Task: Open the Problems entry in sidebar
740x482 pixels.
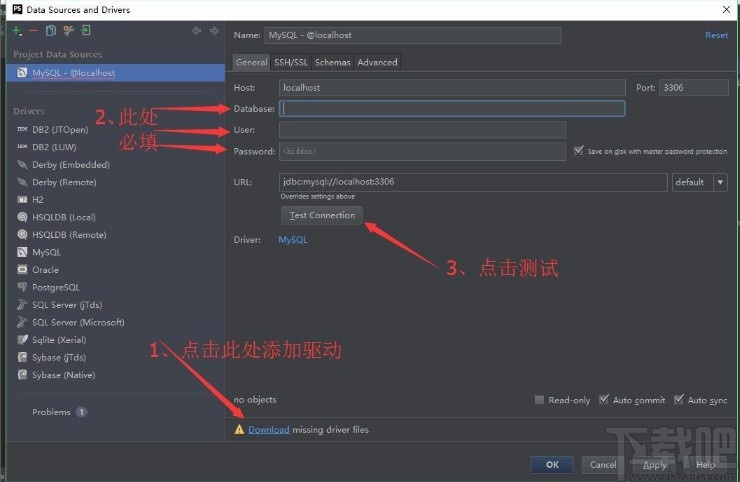Action: (x=51, y=412)
